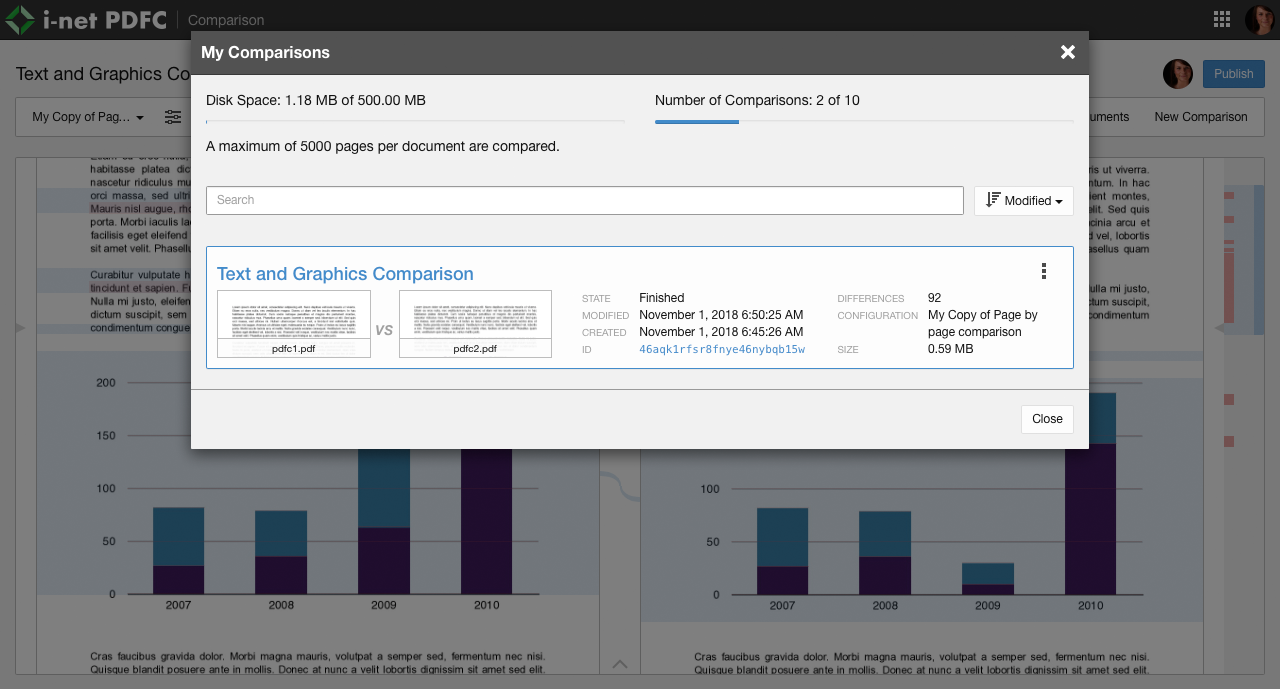This screenshot has height=689, width=1280.
Task: Click the up chevron between documents
Action: [620, 664]
